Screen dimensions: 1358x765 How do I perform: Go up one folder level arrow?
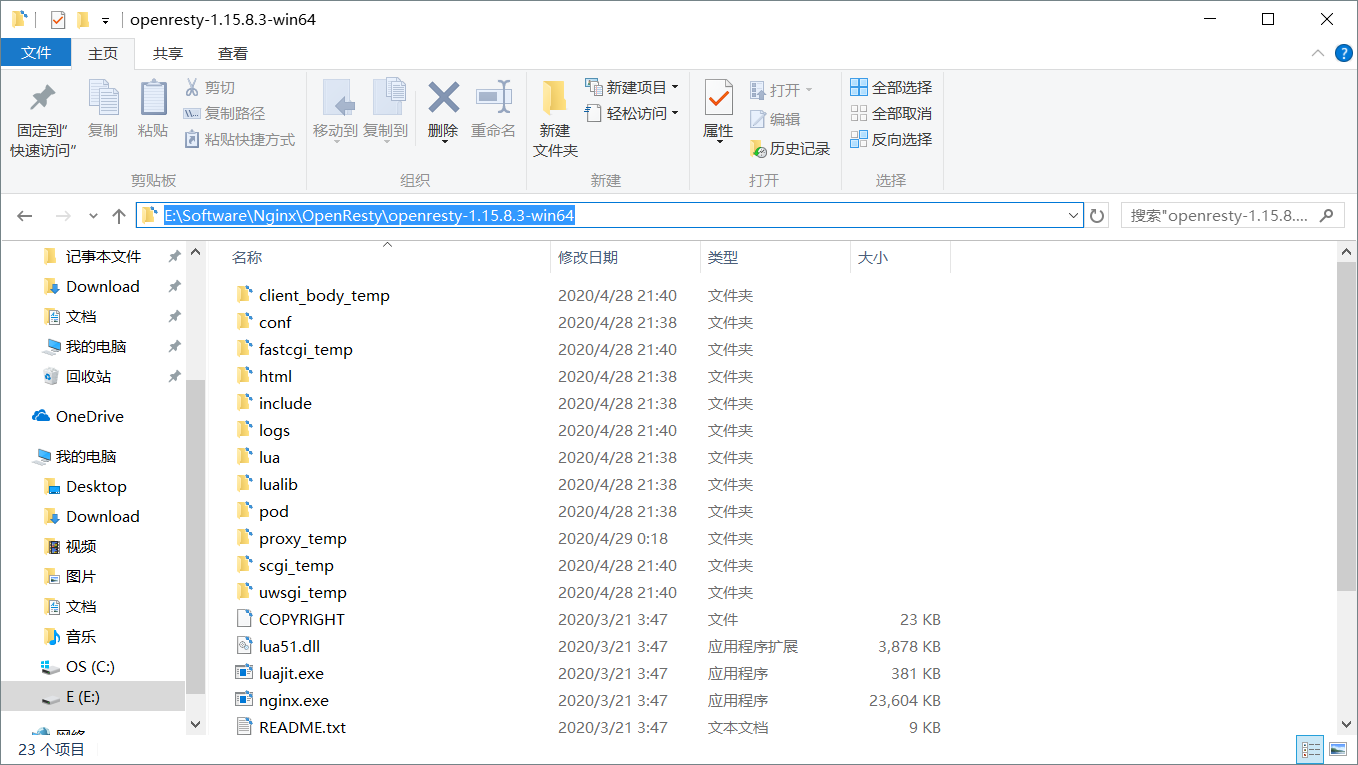coord(119,215)
